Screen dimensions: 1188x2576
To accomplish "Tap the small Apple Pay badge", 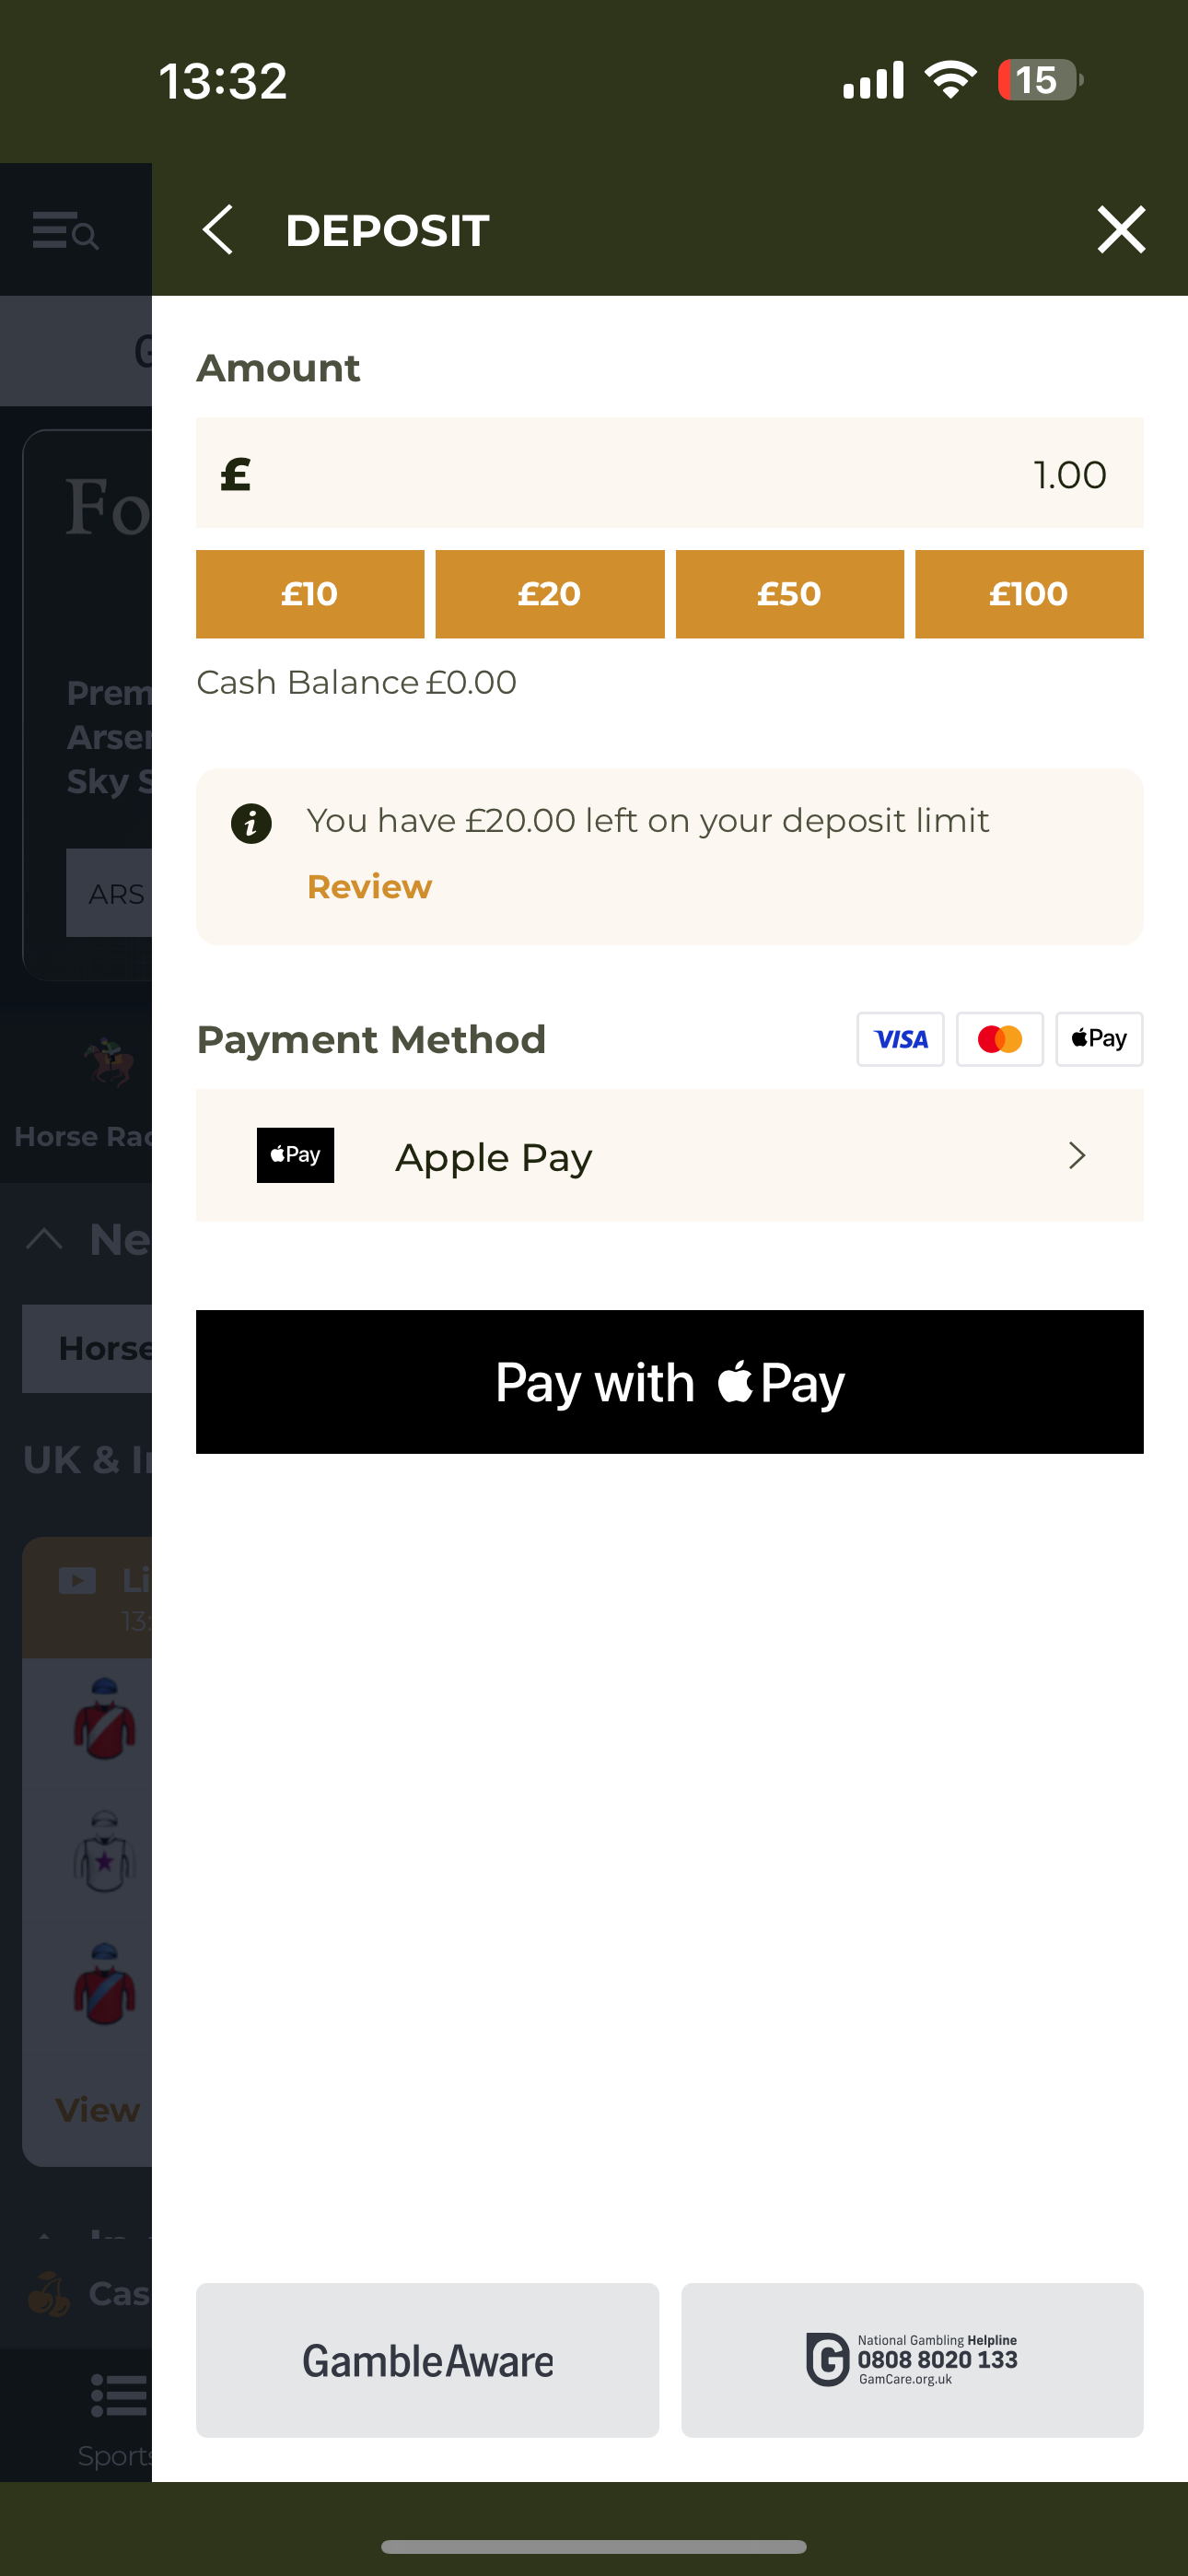I will click(x=1098, y=1039).
